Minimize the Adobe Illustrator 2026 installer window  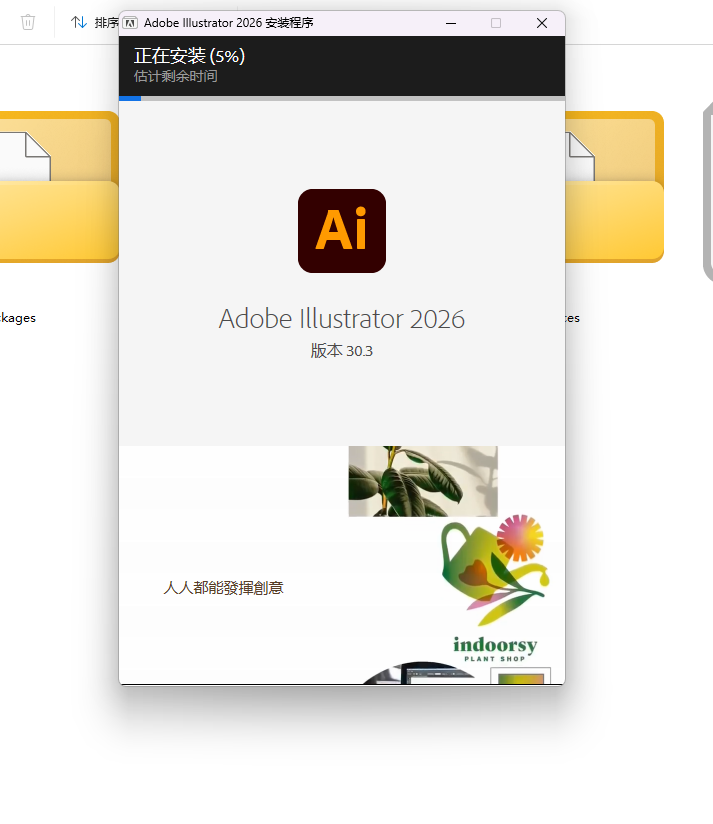(451, 23)
